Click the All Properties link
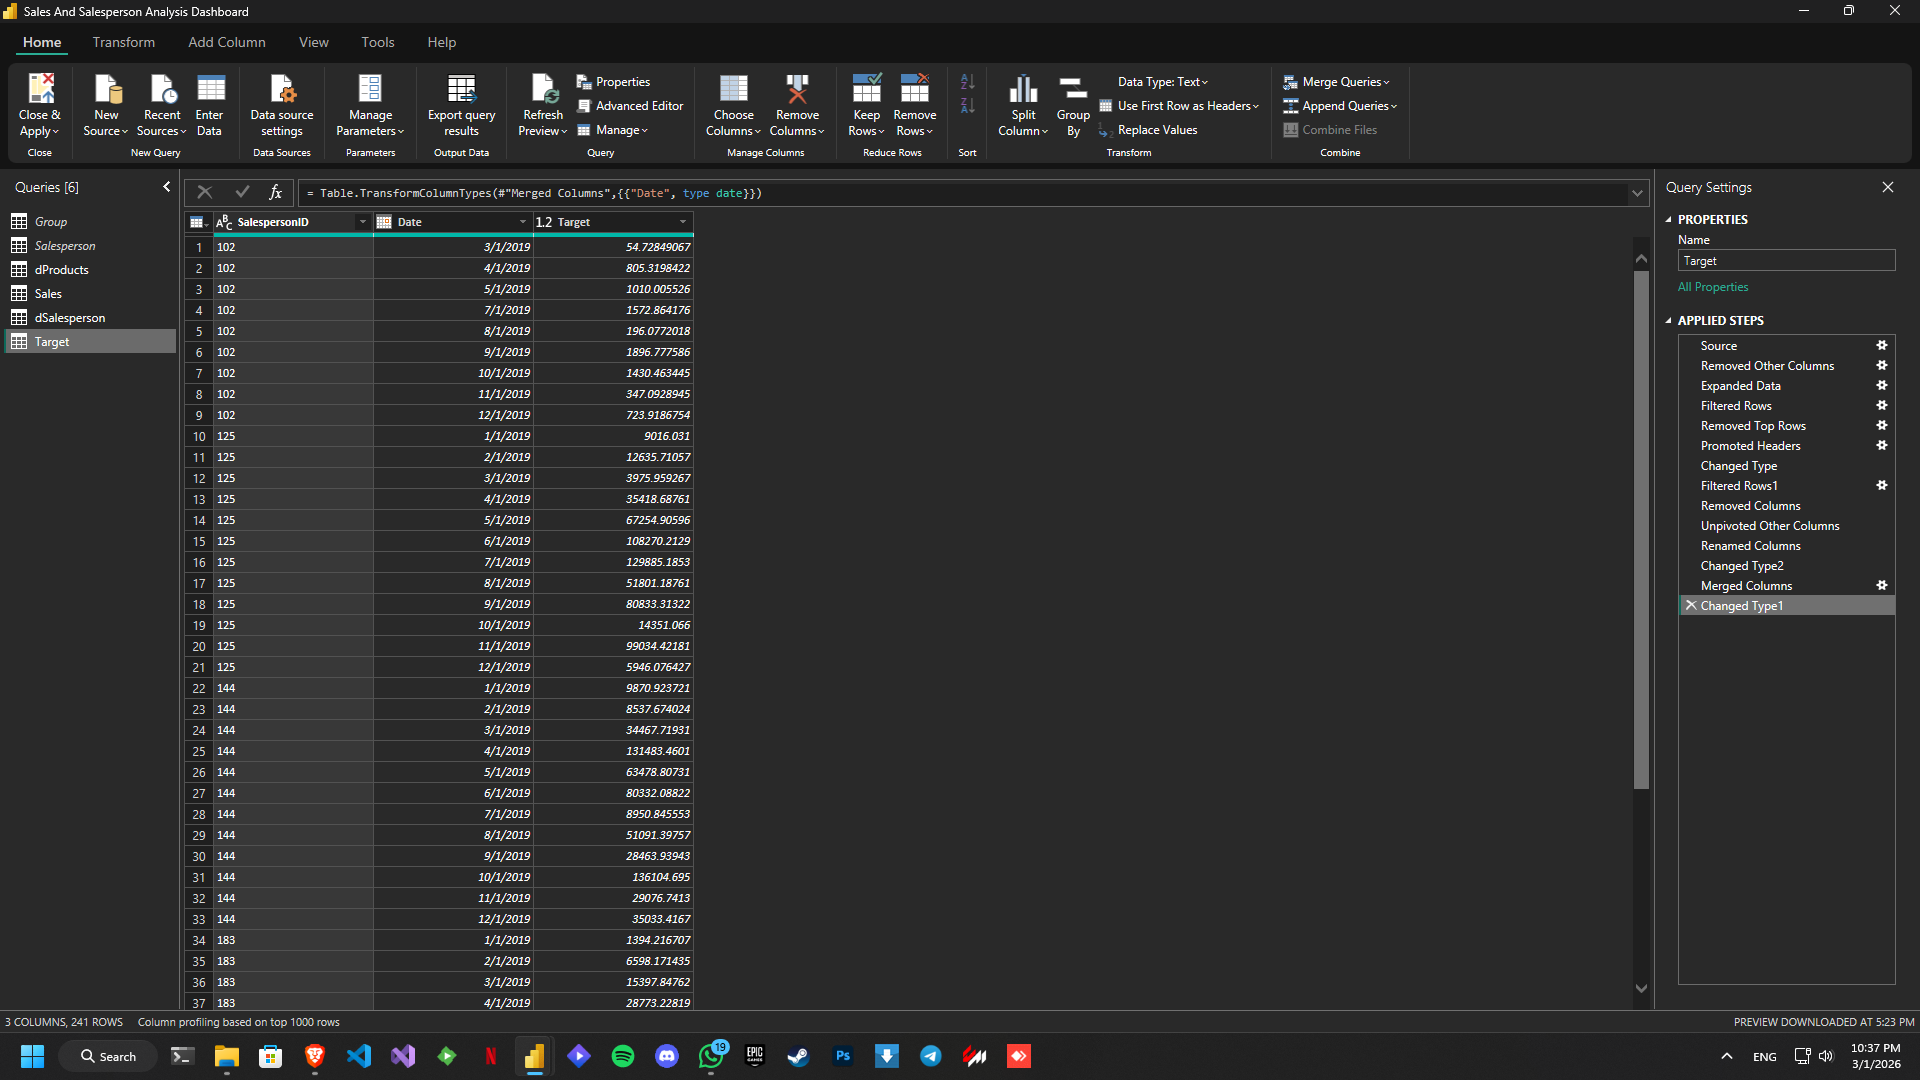This screenshot has width=1920, height=1080. (1712, 287)
